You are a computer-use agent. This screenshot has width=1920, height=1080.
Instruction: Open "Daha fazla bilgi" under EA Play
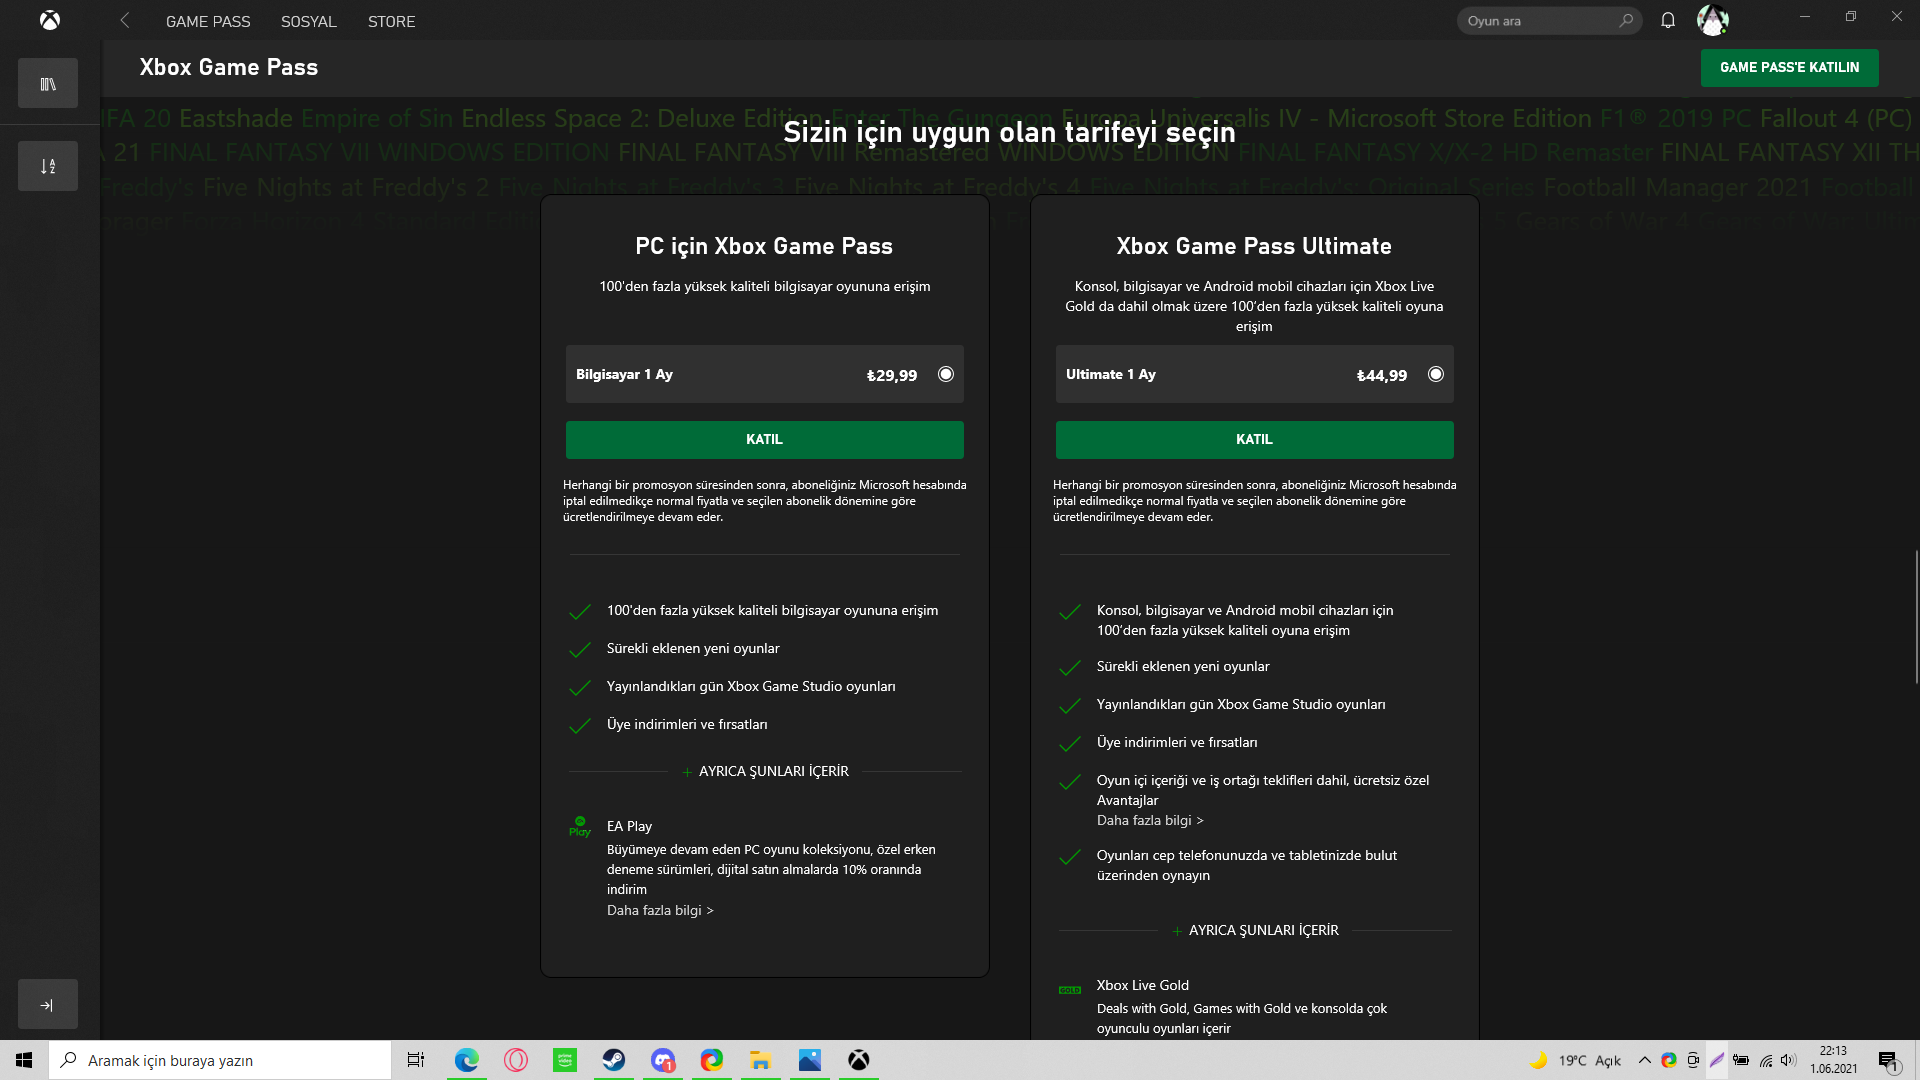660,910
